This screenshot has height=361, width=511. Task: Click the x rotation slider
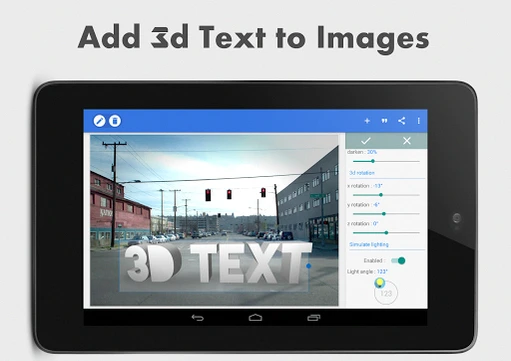coord(386,195)
